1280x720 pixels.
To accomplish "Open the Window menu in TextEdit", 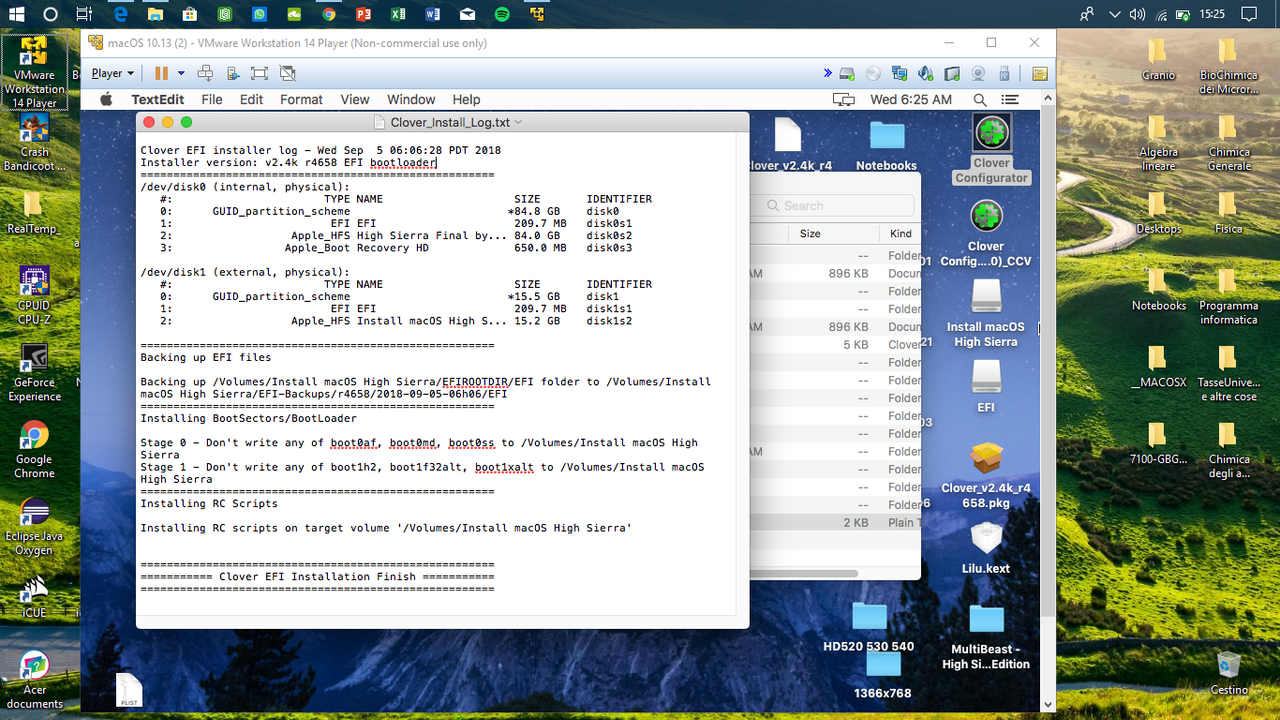I will 411,99.
